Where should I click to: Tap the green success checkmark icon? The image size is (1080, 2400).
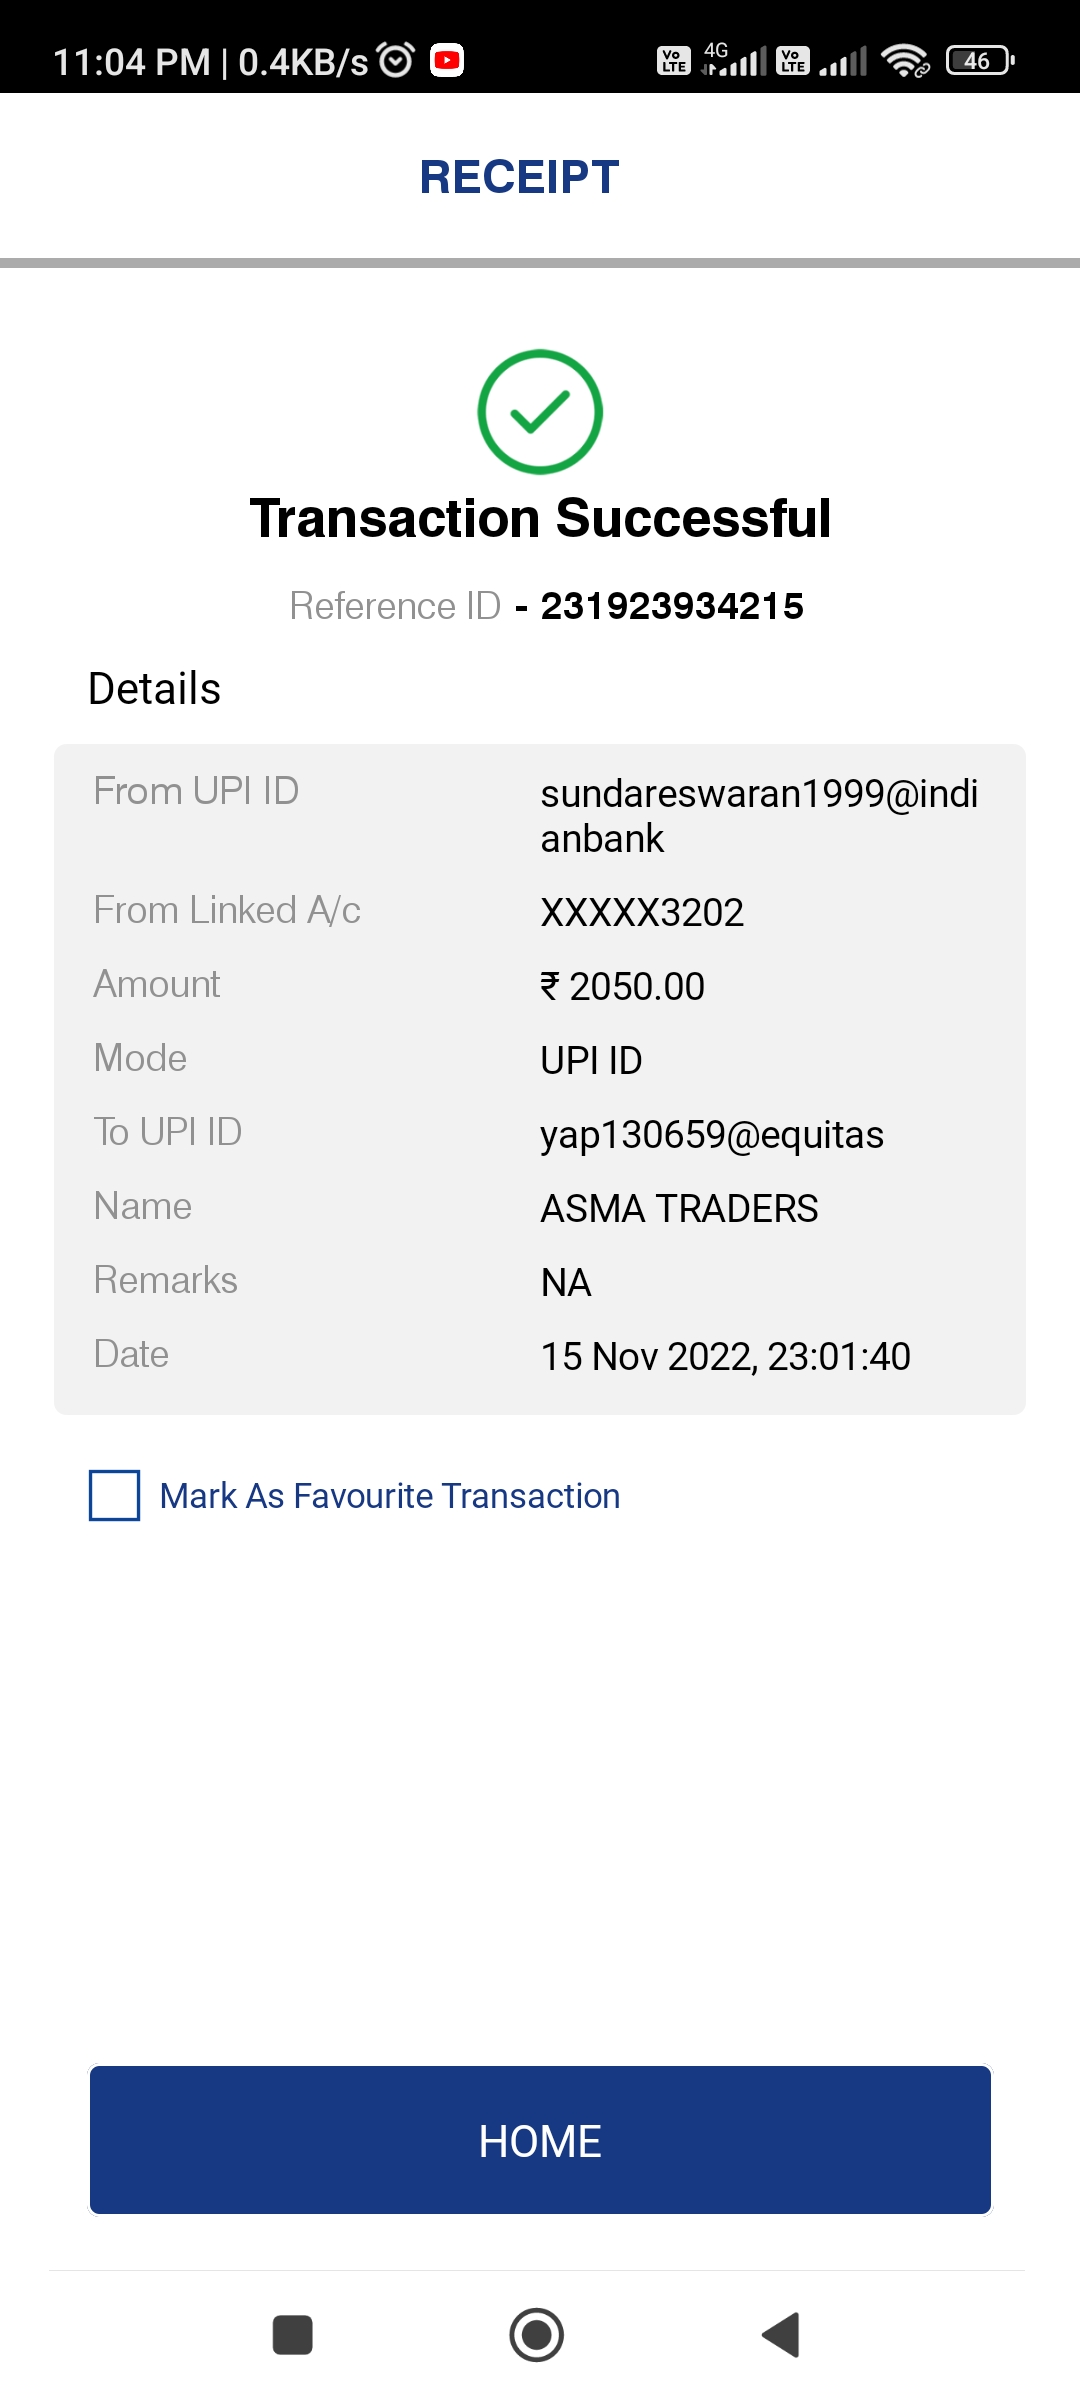coord(540,412)
